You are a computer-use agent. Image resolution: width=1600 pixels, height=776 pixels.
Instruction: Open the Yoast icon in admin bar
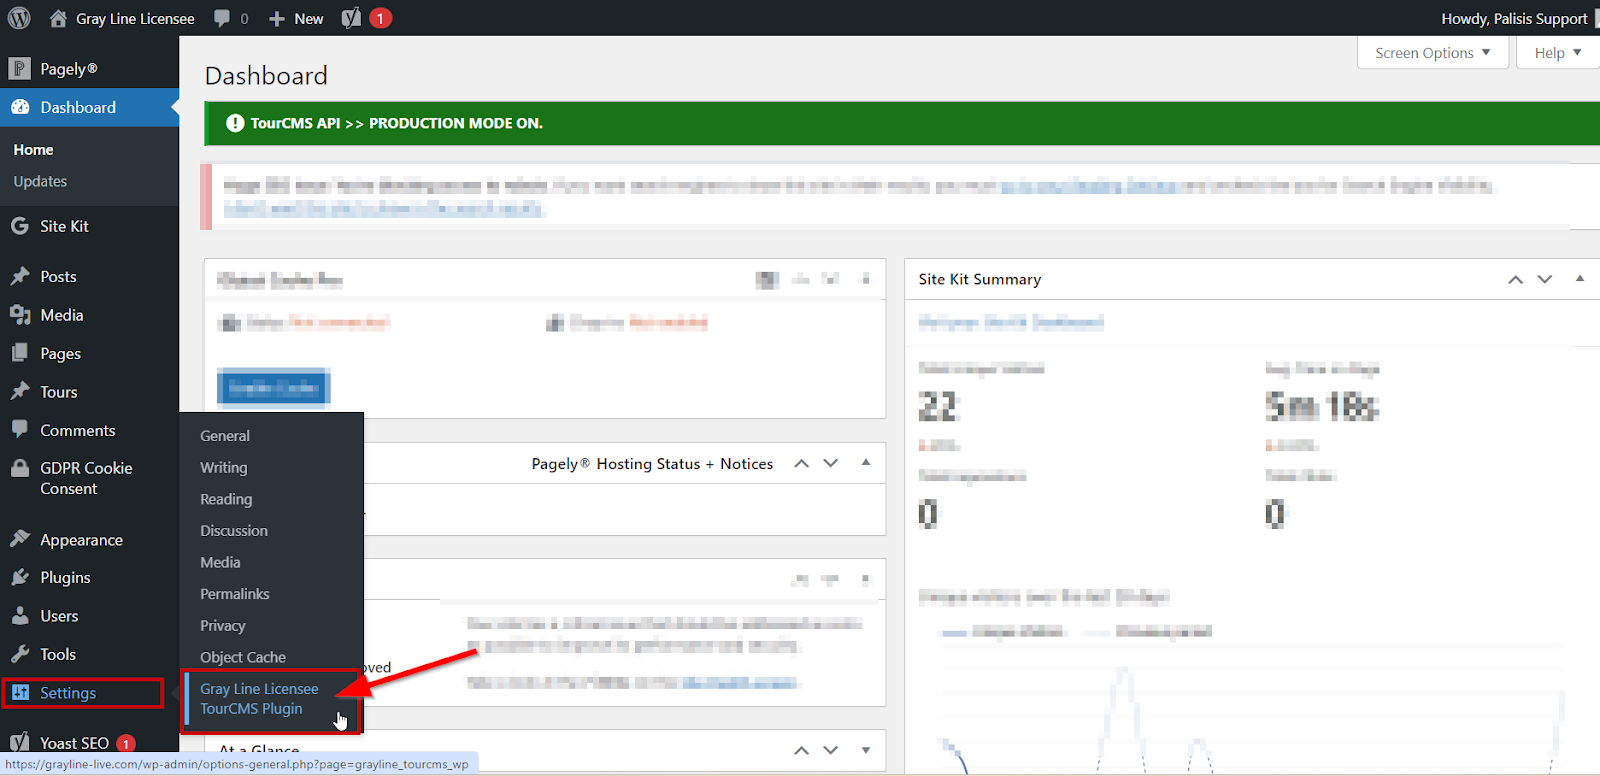tap(351, 18)
